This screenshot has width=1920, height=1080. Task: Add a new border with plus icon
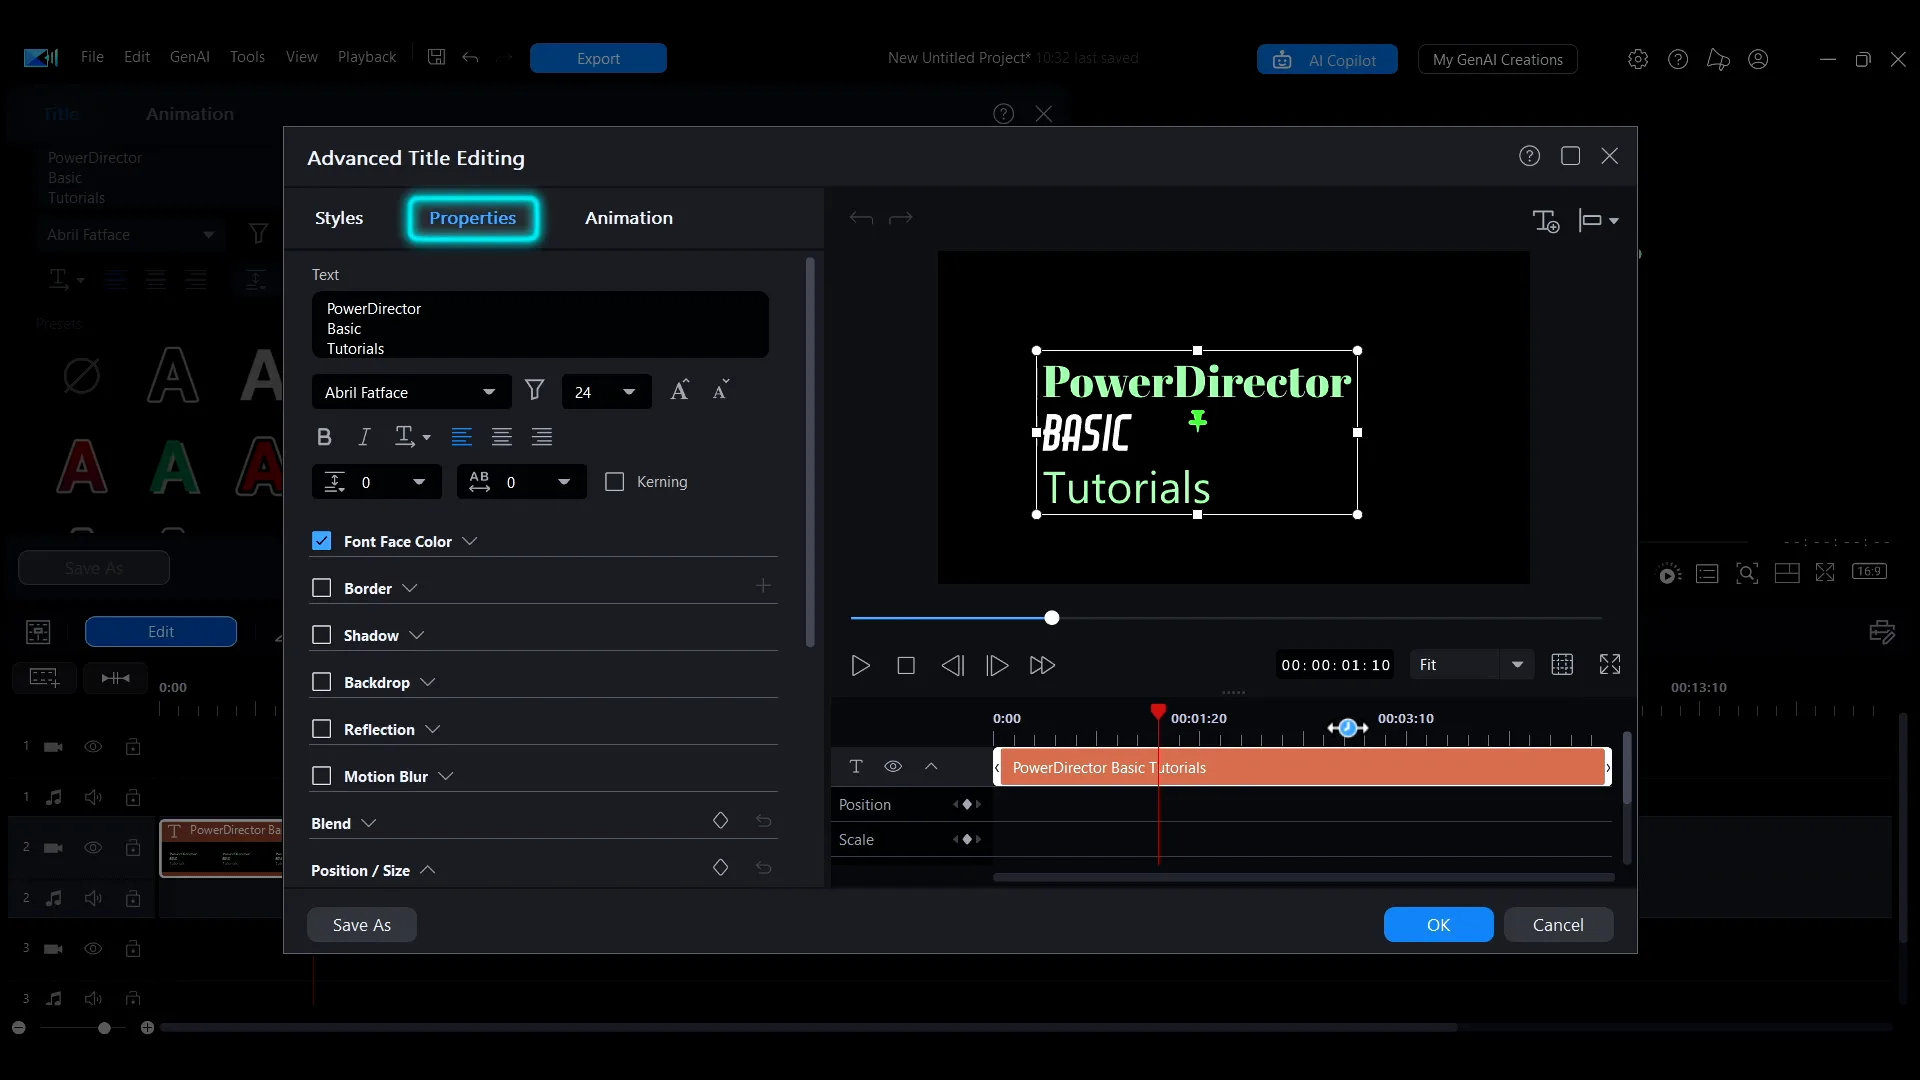click(x=763, y=586)
